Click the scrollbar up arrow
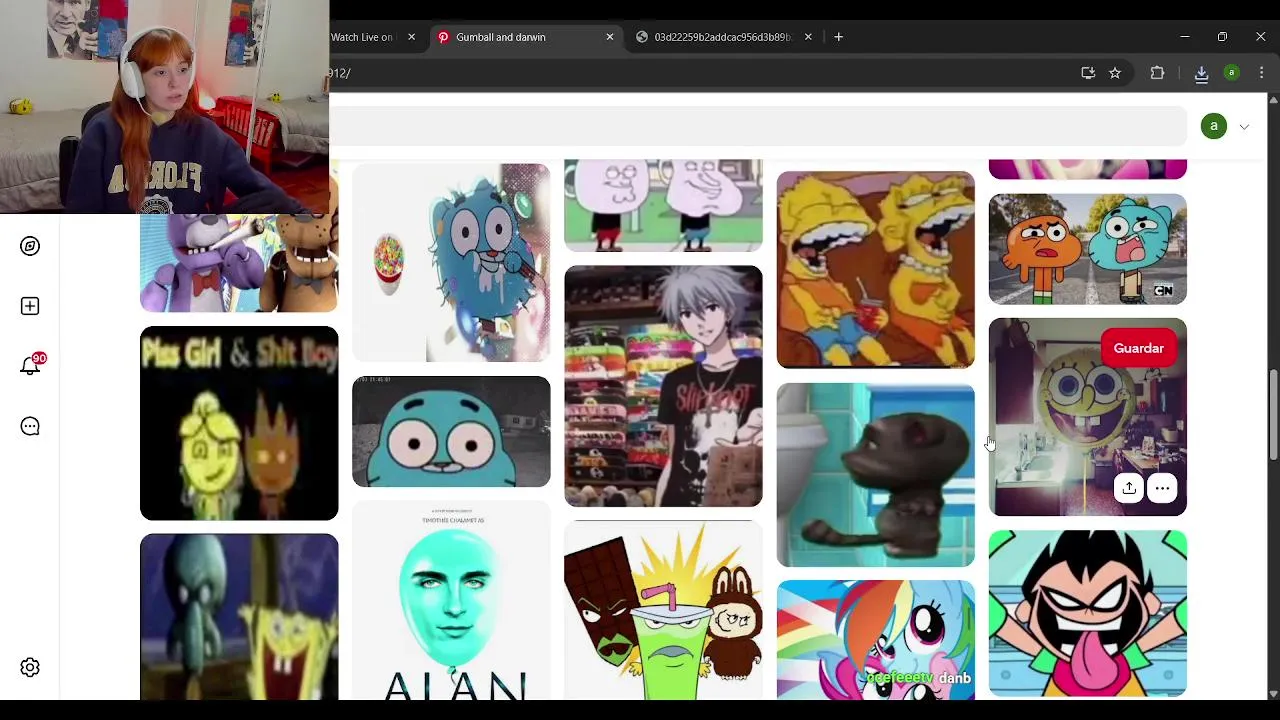 [1273, 100]
